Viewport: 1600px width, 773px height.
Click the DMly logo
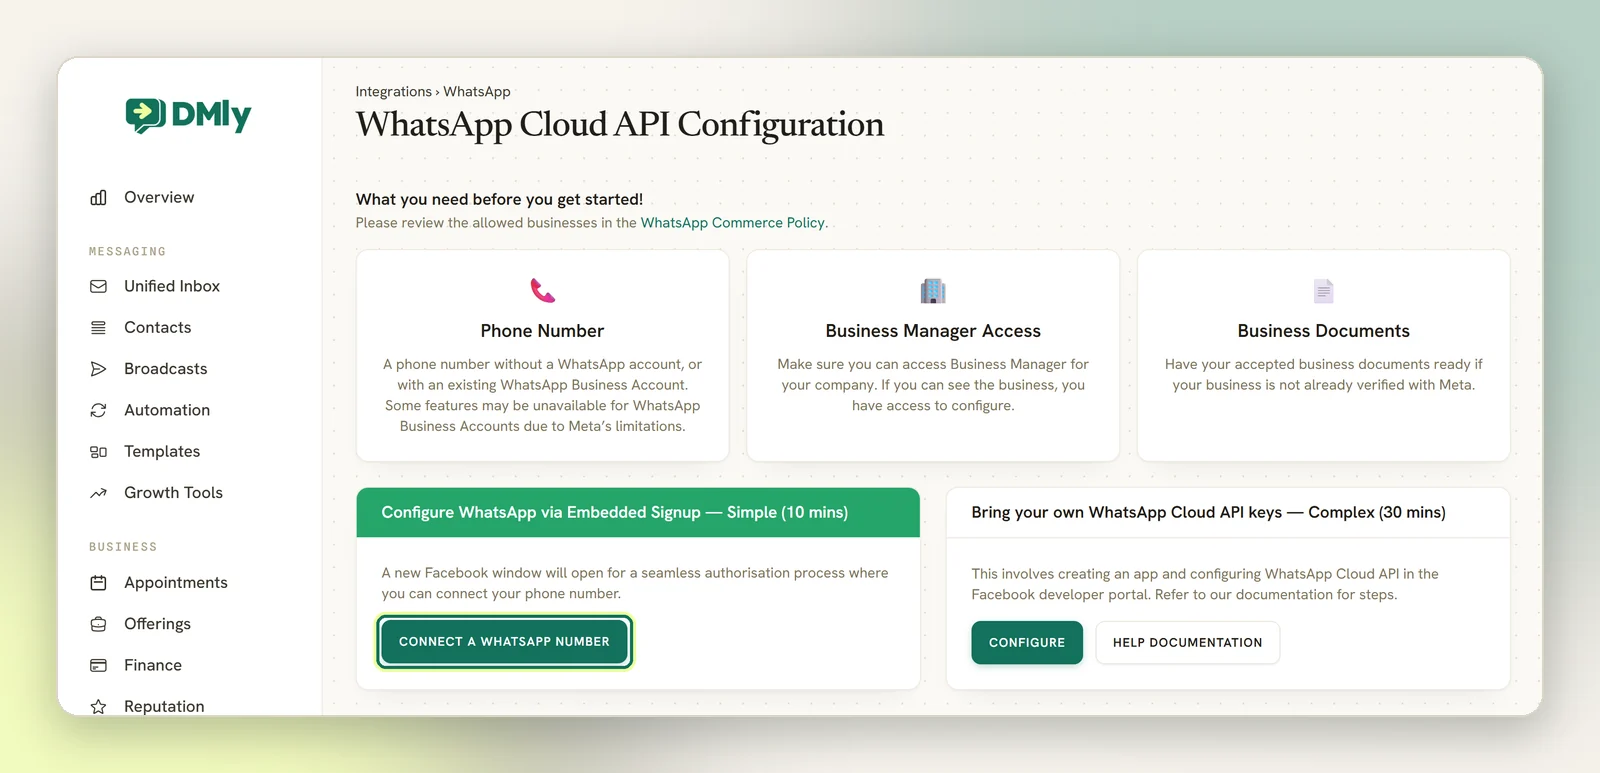click(188, 115)
